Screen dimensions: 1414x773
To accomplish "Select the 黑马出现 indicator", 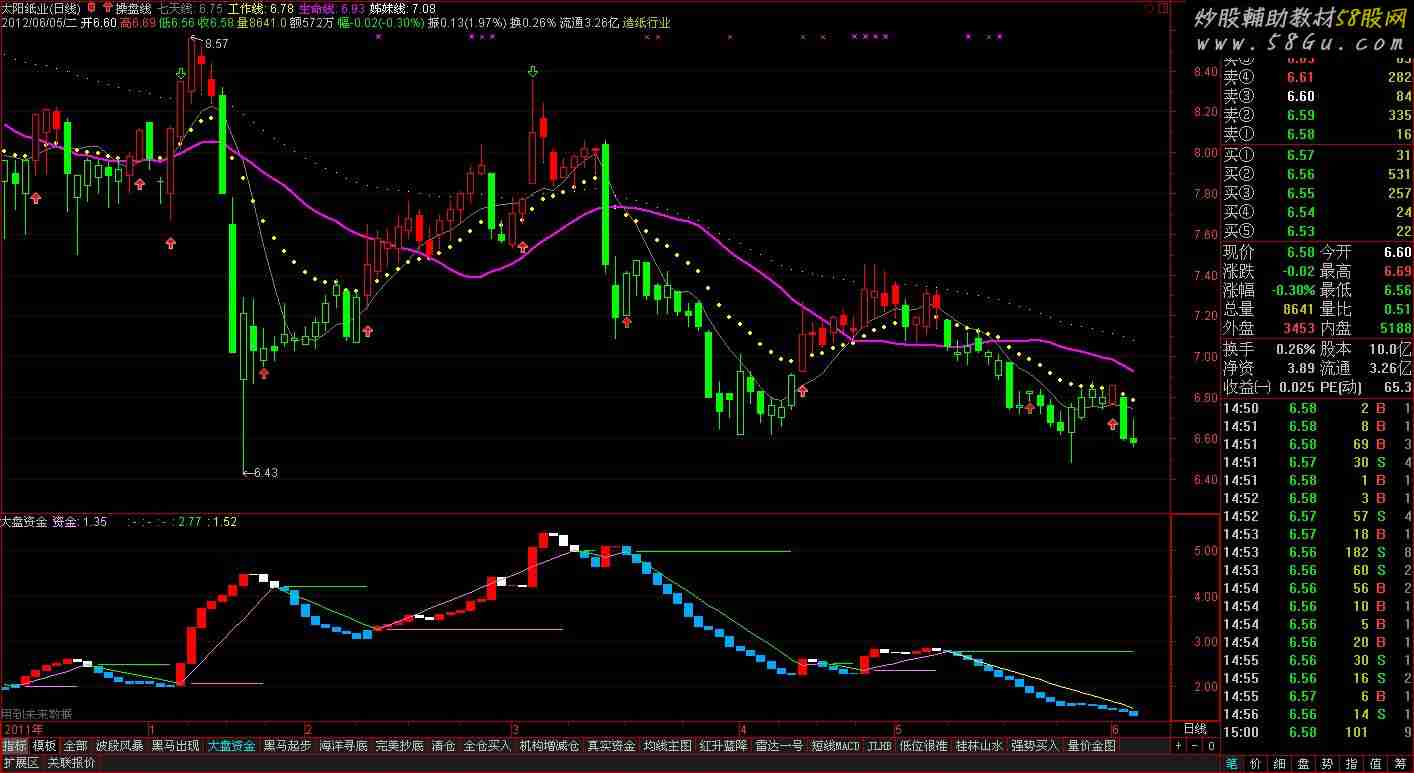I will coord(175,745).
